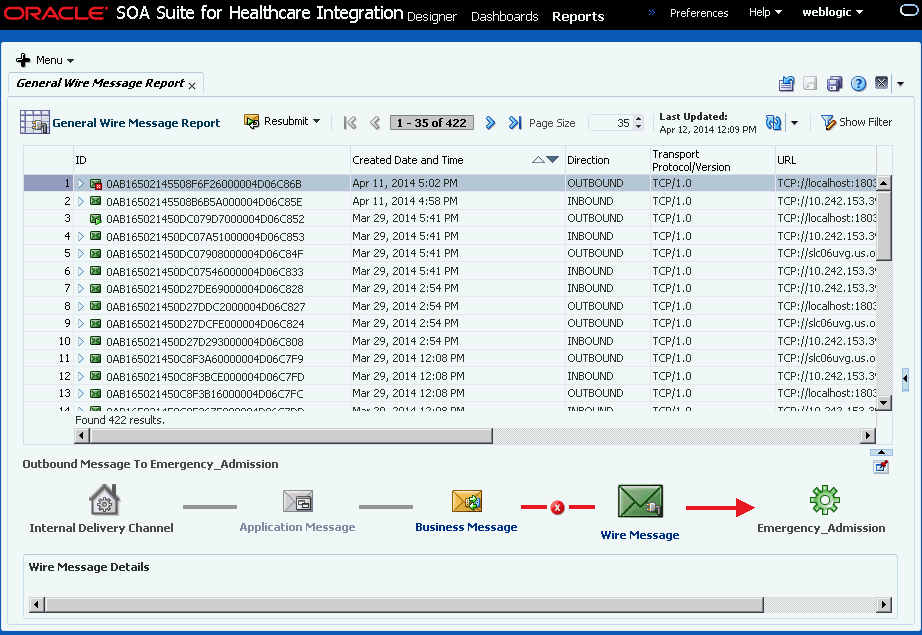Click the save all icon in tab toolbar
Image resolution: width=922 pixels, height=635 pixels.
click(x=834, y=84)
